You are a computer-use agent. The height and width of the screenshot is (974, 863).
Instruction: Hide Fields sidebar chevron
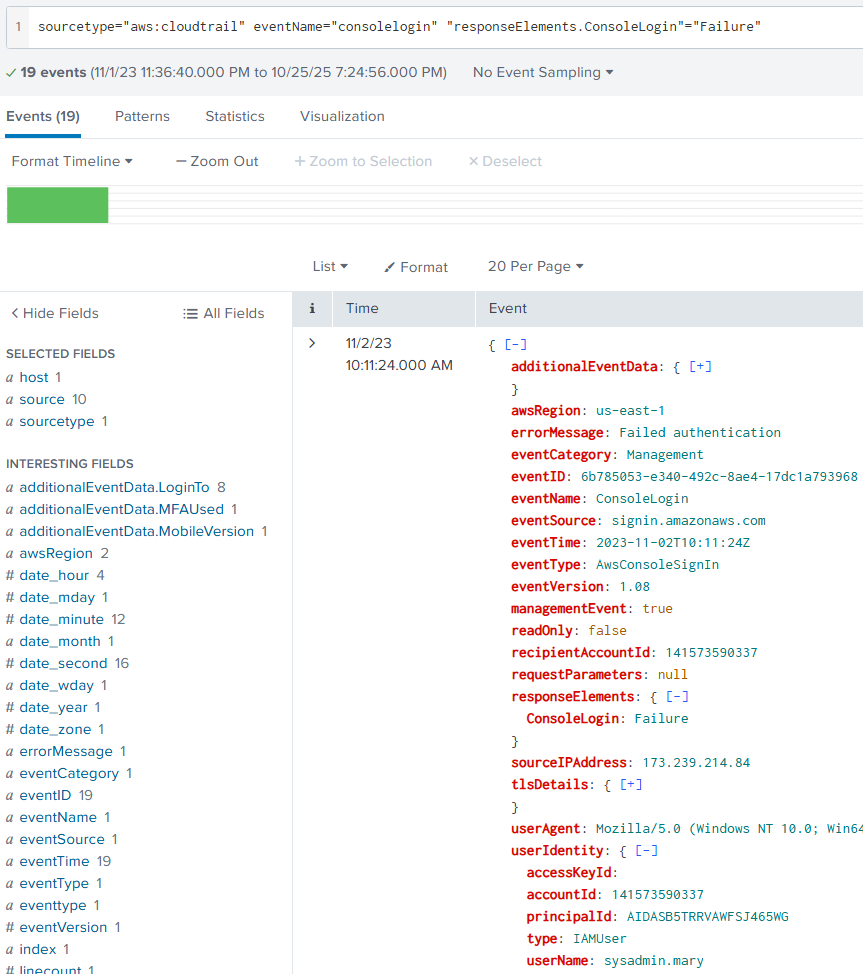(15, 313)
